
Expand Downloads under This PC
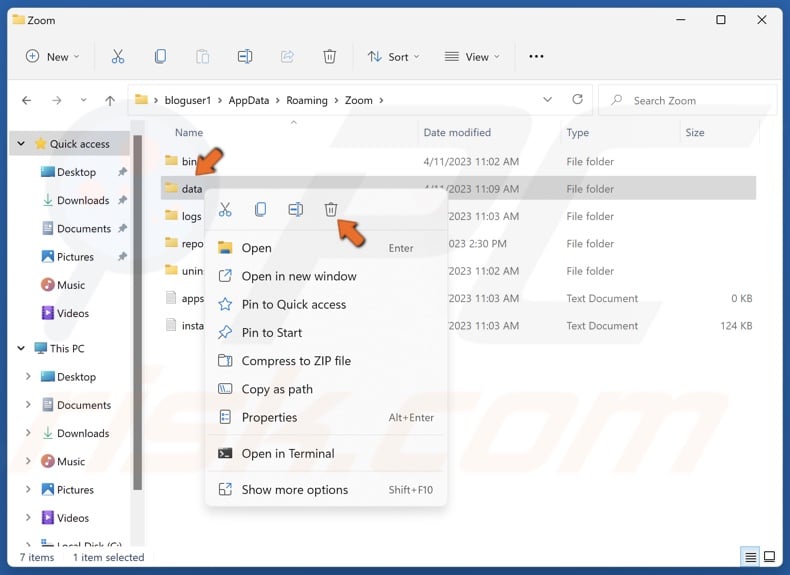(28, 433)
